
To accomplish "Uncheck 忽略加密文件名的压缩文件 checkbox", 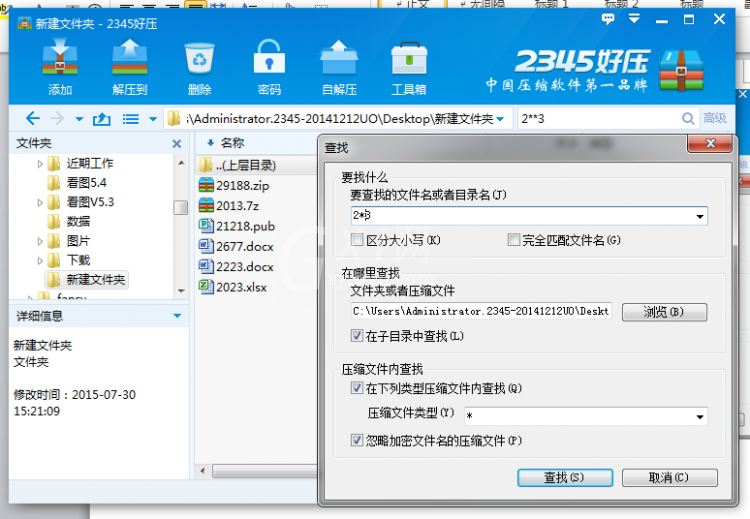I will [x=357, y=440].
